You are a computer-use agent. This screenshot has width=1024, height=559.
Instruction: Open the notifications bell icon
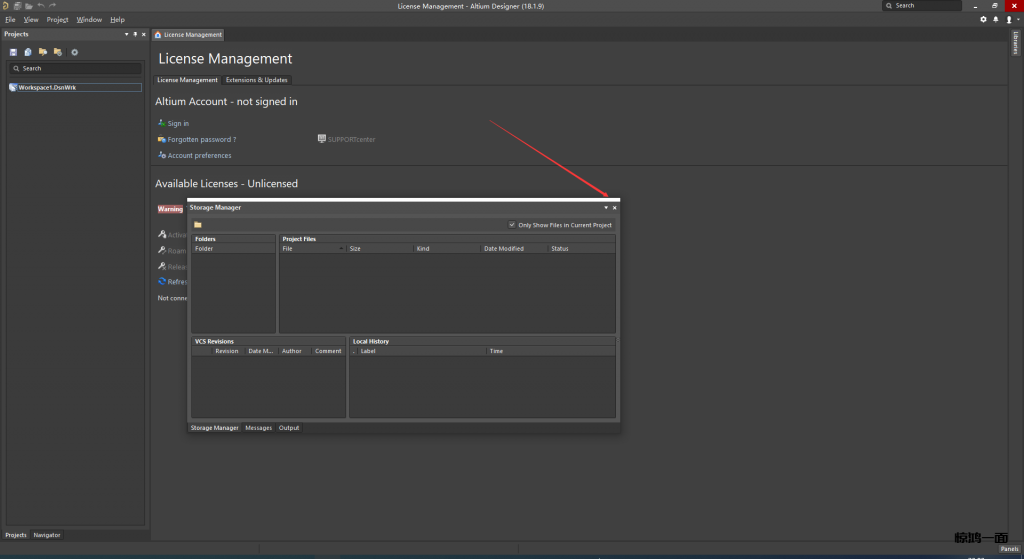point(995,19)
